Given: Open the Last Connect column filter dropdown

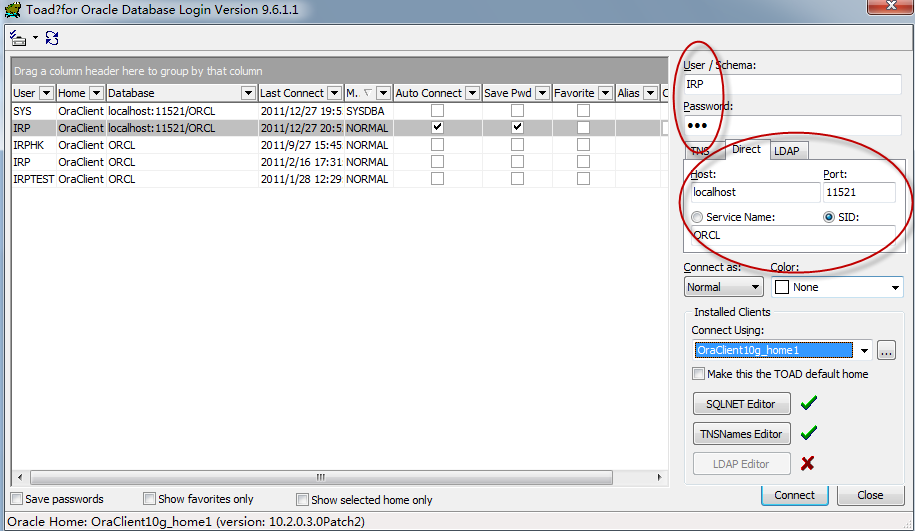Looking at the screenshot, I should 334,93.
